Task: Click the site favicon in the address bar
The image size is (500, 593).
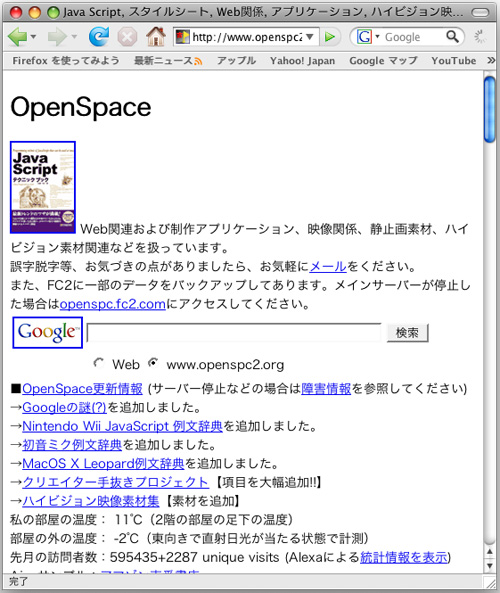Action: (x=182, y=37)
